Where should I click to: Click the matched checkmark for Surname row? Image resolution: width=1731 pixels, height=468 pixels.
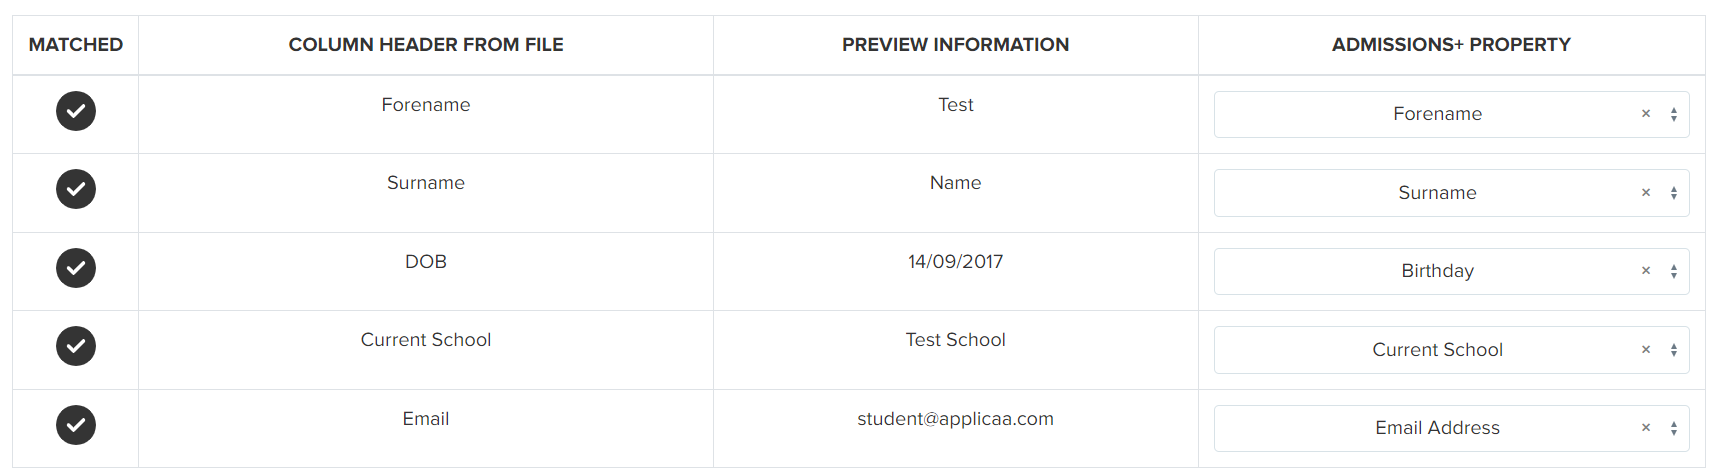click(76, 189)
